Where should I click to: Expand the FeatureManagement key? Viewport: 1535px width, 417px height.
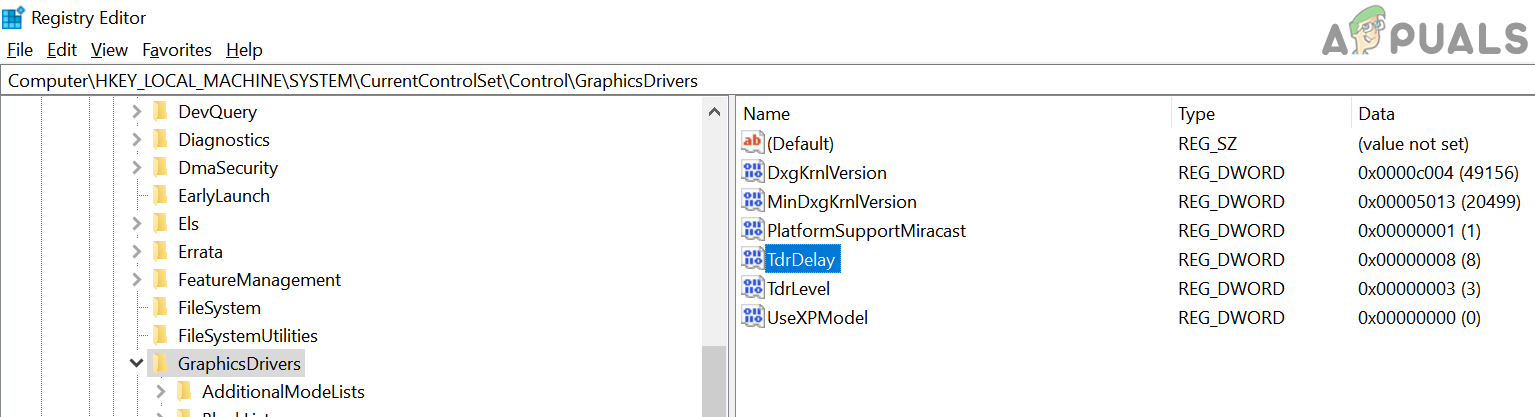[x=137, y=280]
